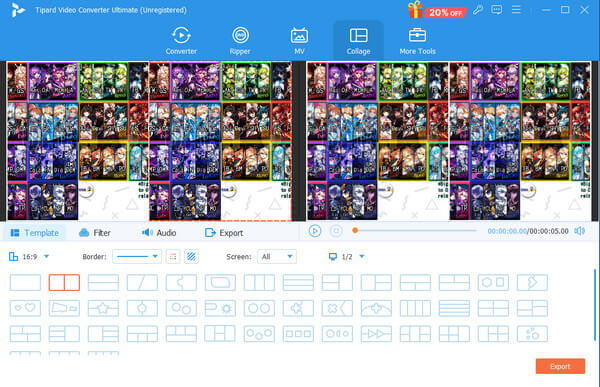Click left collage pane thumbnail
The width and height of the screenshot is (600, 387).
click(x=78, y=141)
